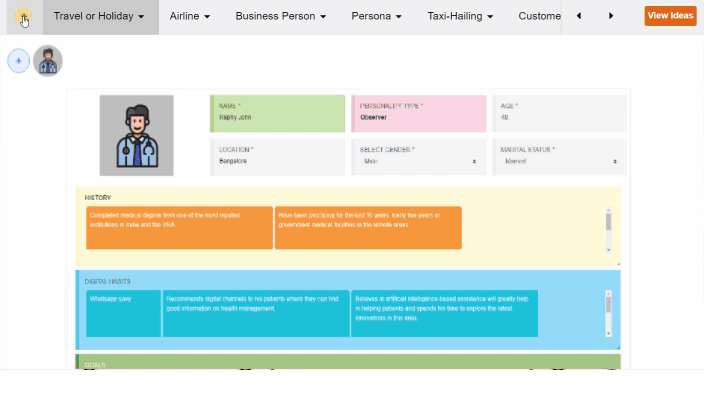This screenshot has height=418, width=704.
Task: Click the large doctor profile picture
Action: pyautogui.click(x=137, y=135)
